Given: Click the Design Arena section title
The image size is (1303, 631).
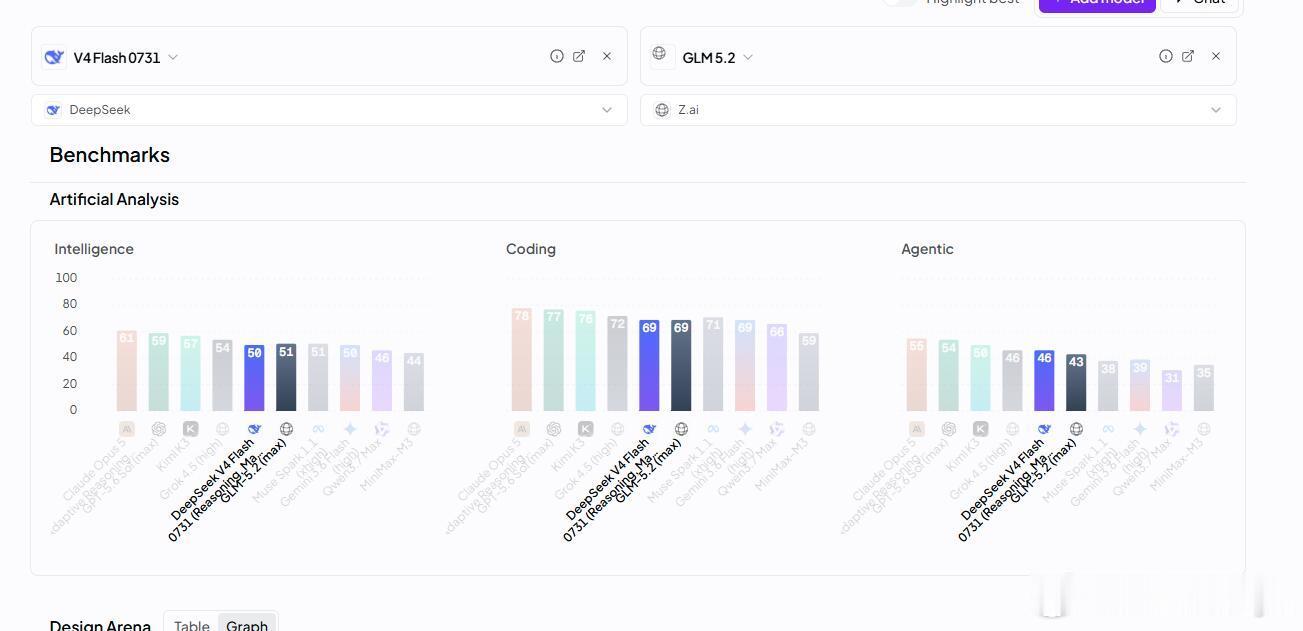Looking at the screenshot, I should pos(100,625).
